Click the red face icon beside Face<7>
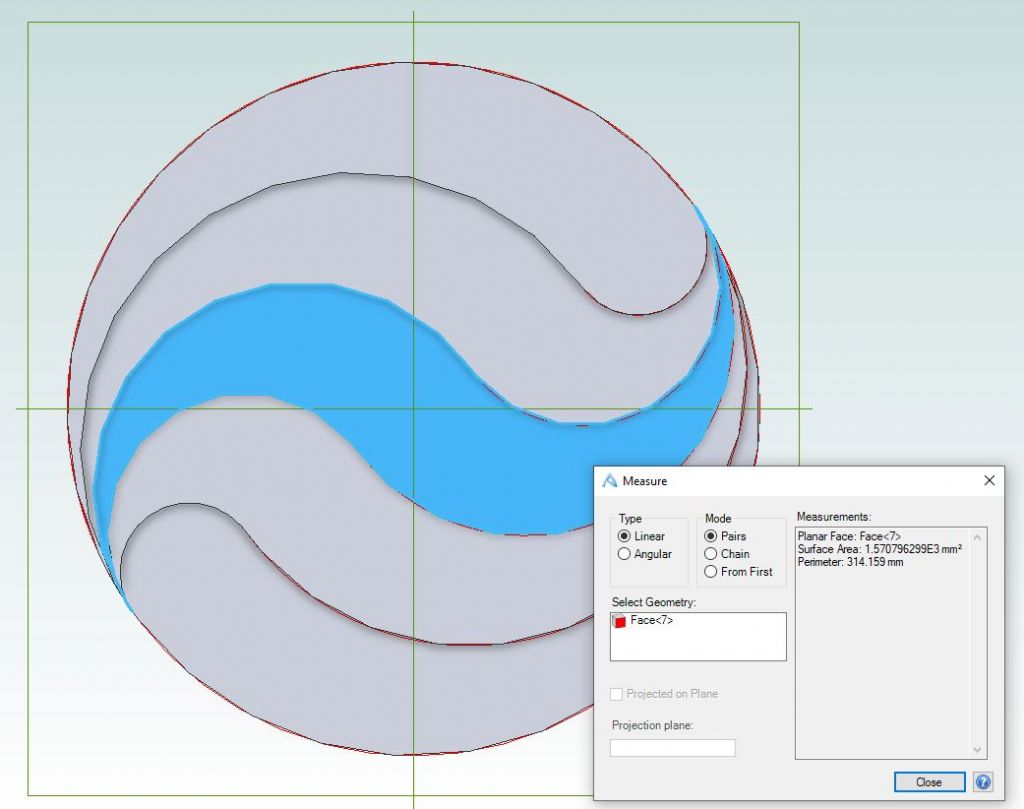This screenshot has height=809, width=1024. (x=618, y=621)
